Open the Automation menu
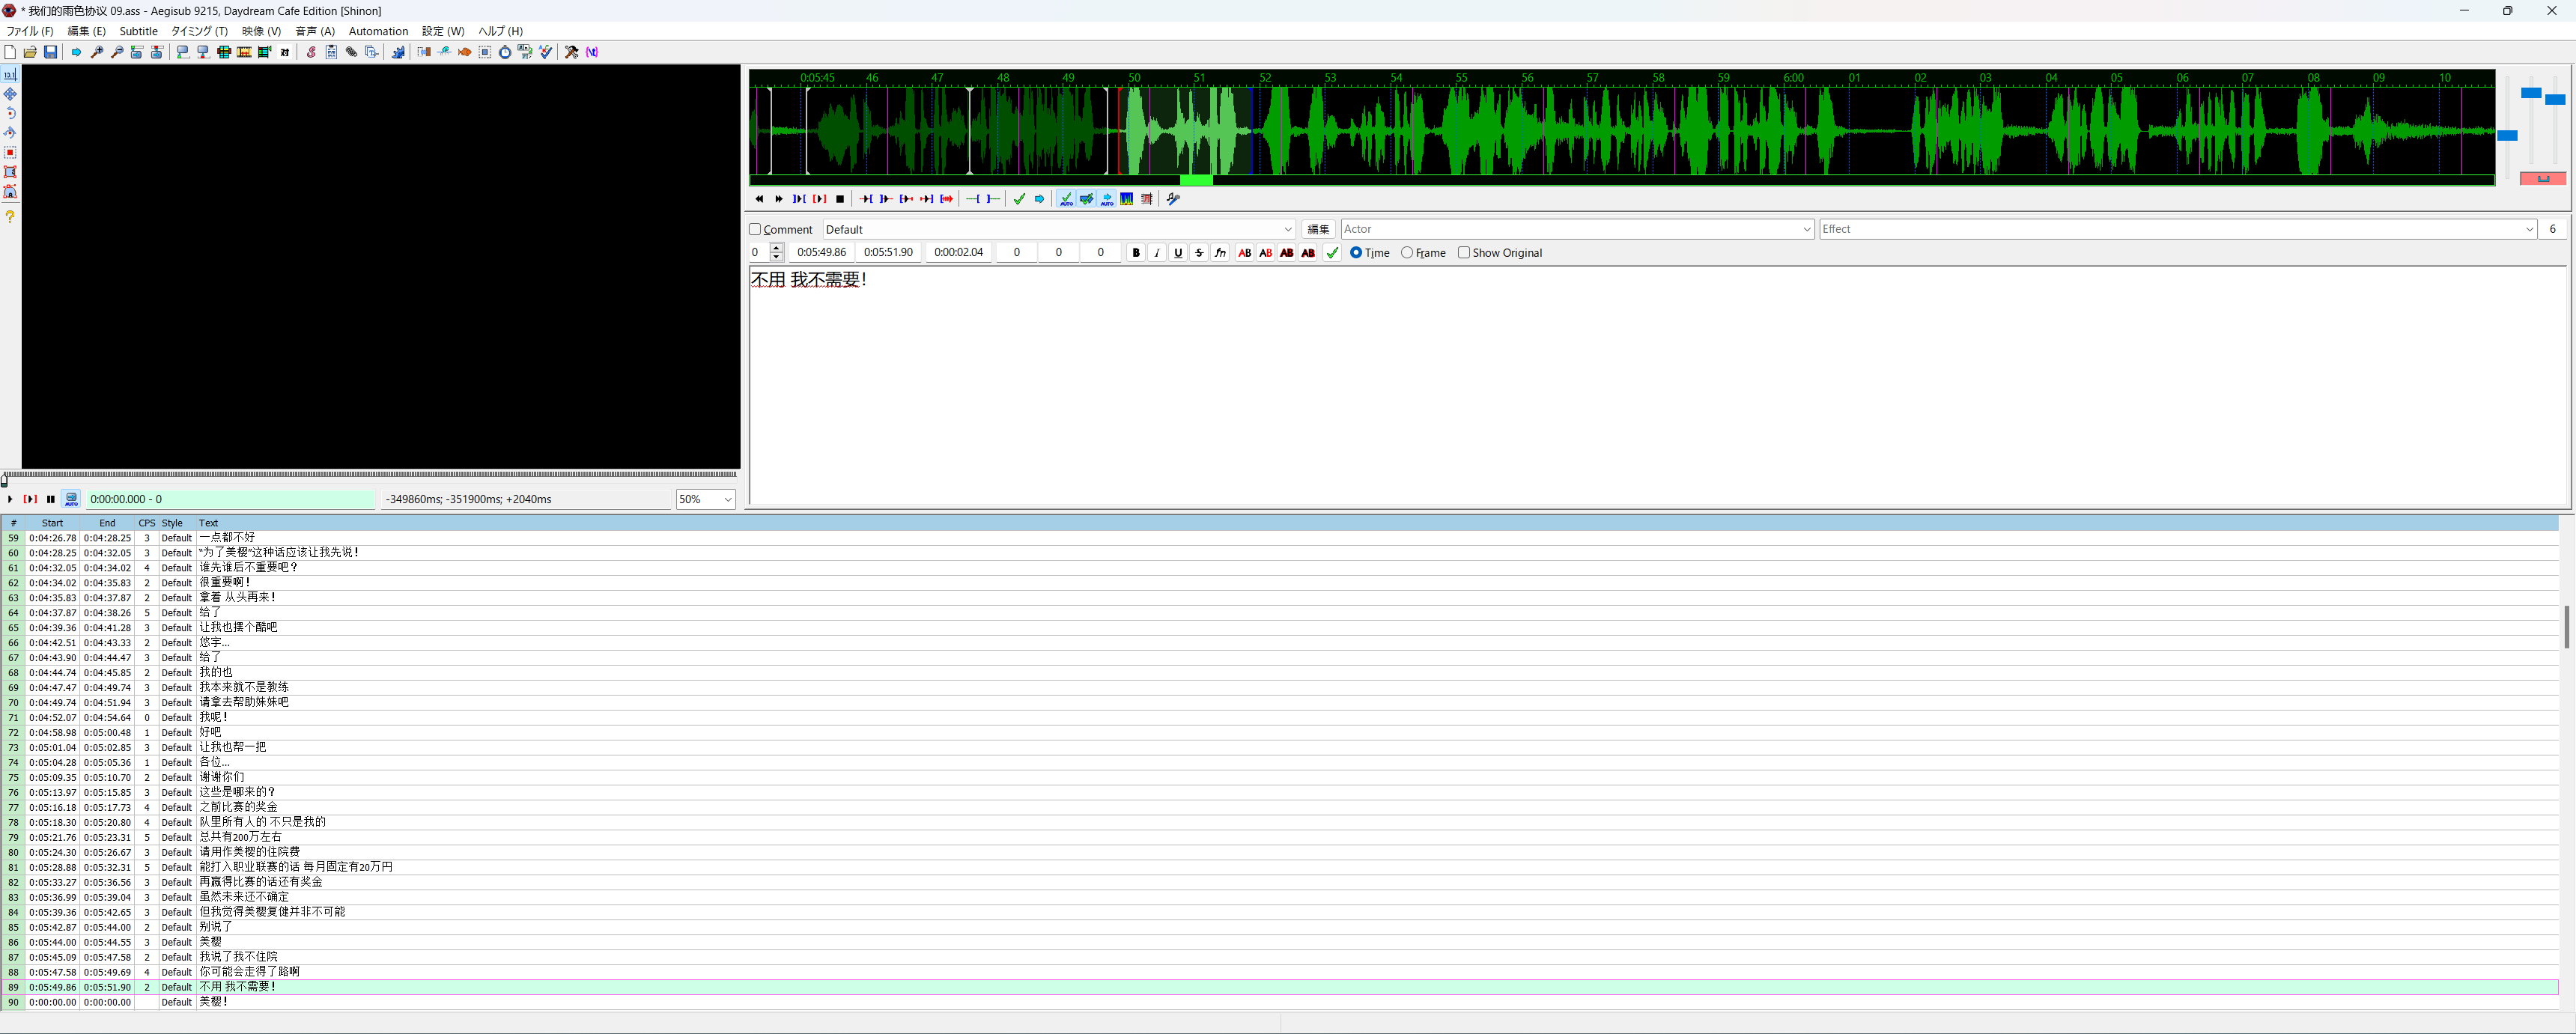Screen dimensions: 2576x1034 (378, 31)
